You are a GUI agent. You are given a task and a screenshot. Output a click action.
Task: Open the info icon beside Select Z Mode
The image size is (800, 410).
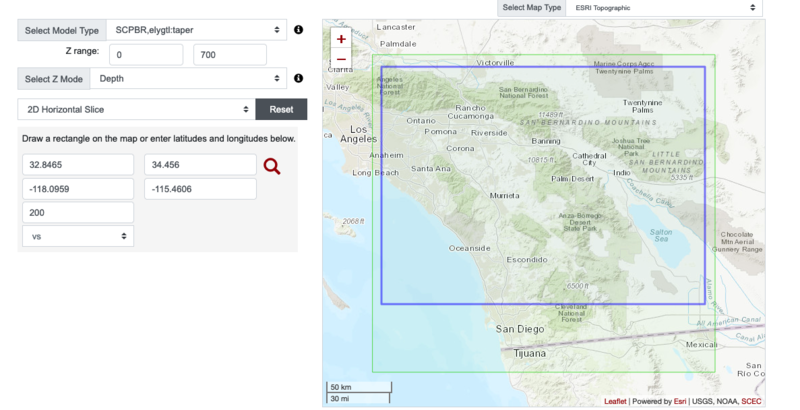coord(298,78)
